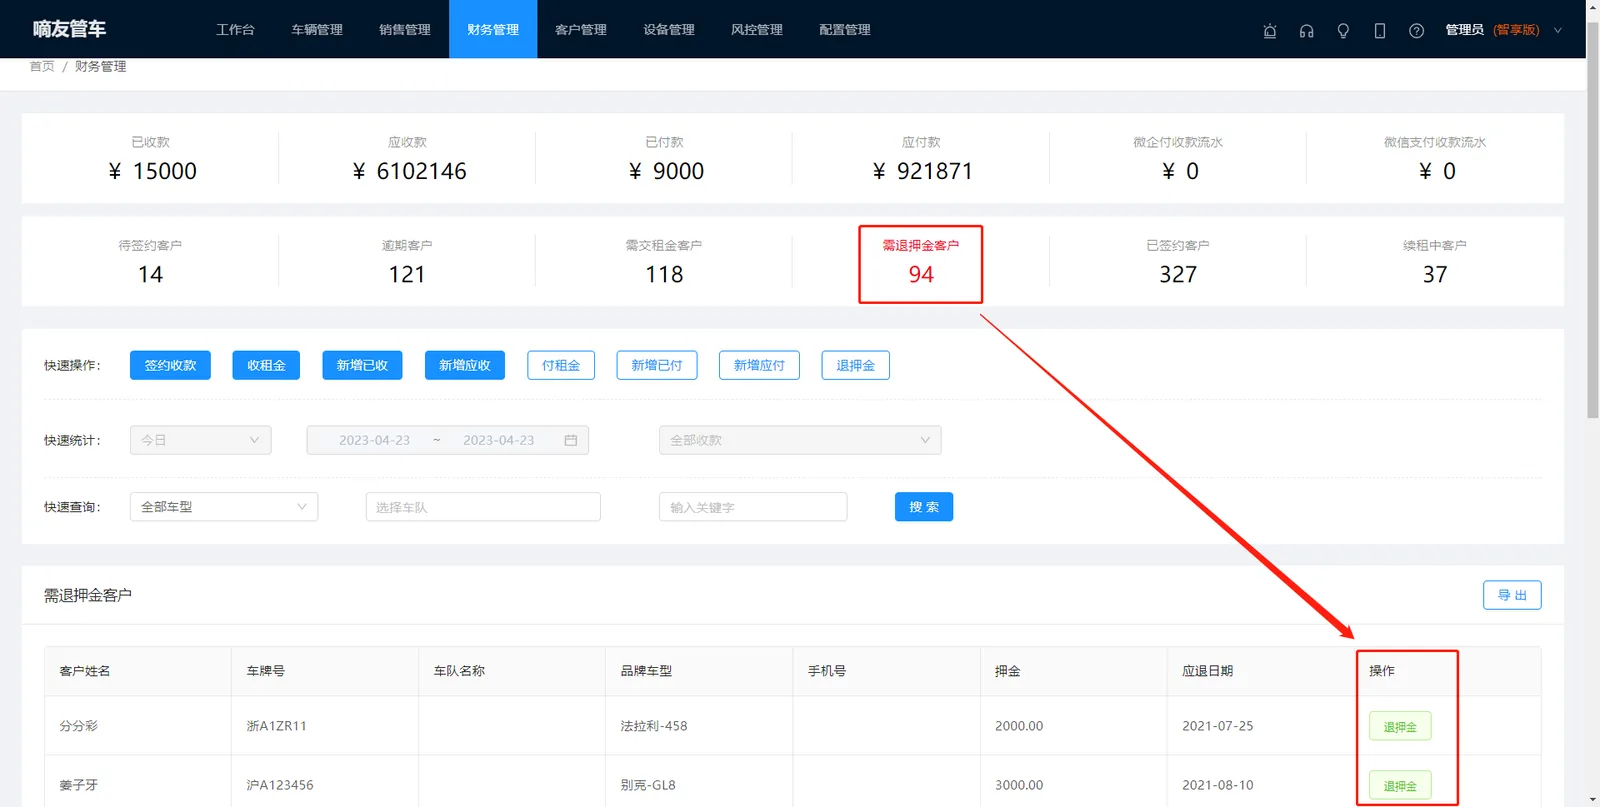Click the calendar icon in date range

571,440
